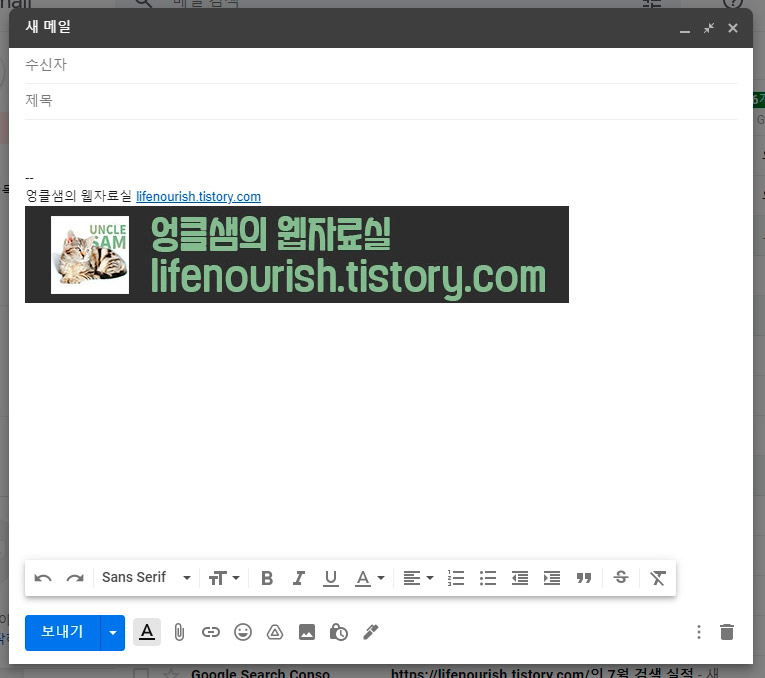The width and height of the screenshot is (765, 678).
Task: Open the lifenourish.tistory.com signature link
Action: click(198, 197)
